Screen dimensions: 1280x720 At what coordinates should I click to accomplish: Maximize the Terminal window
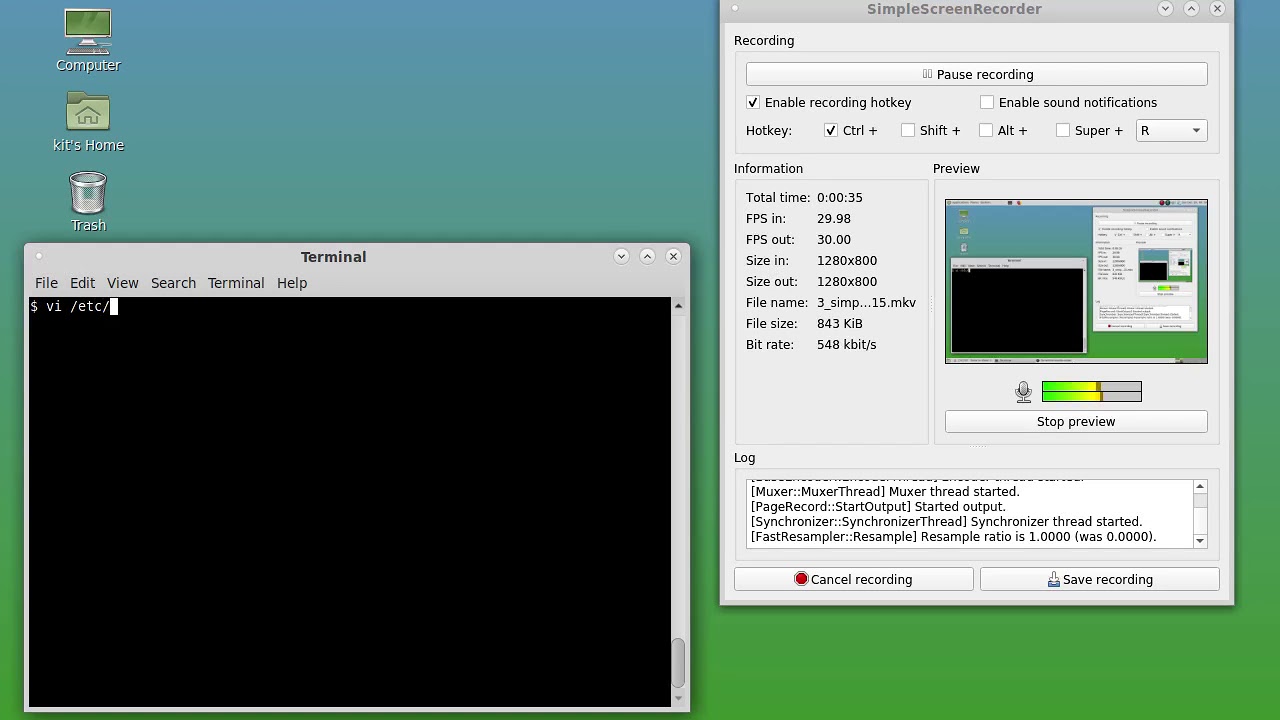coord(647,256)
